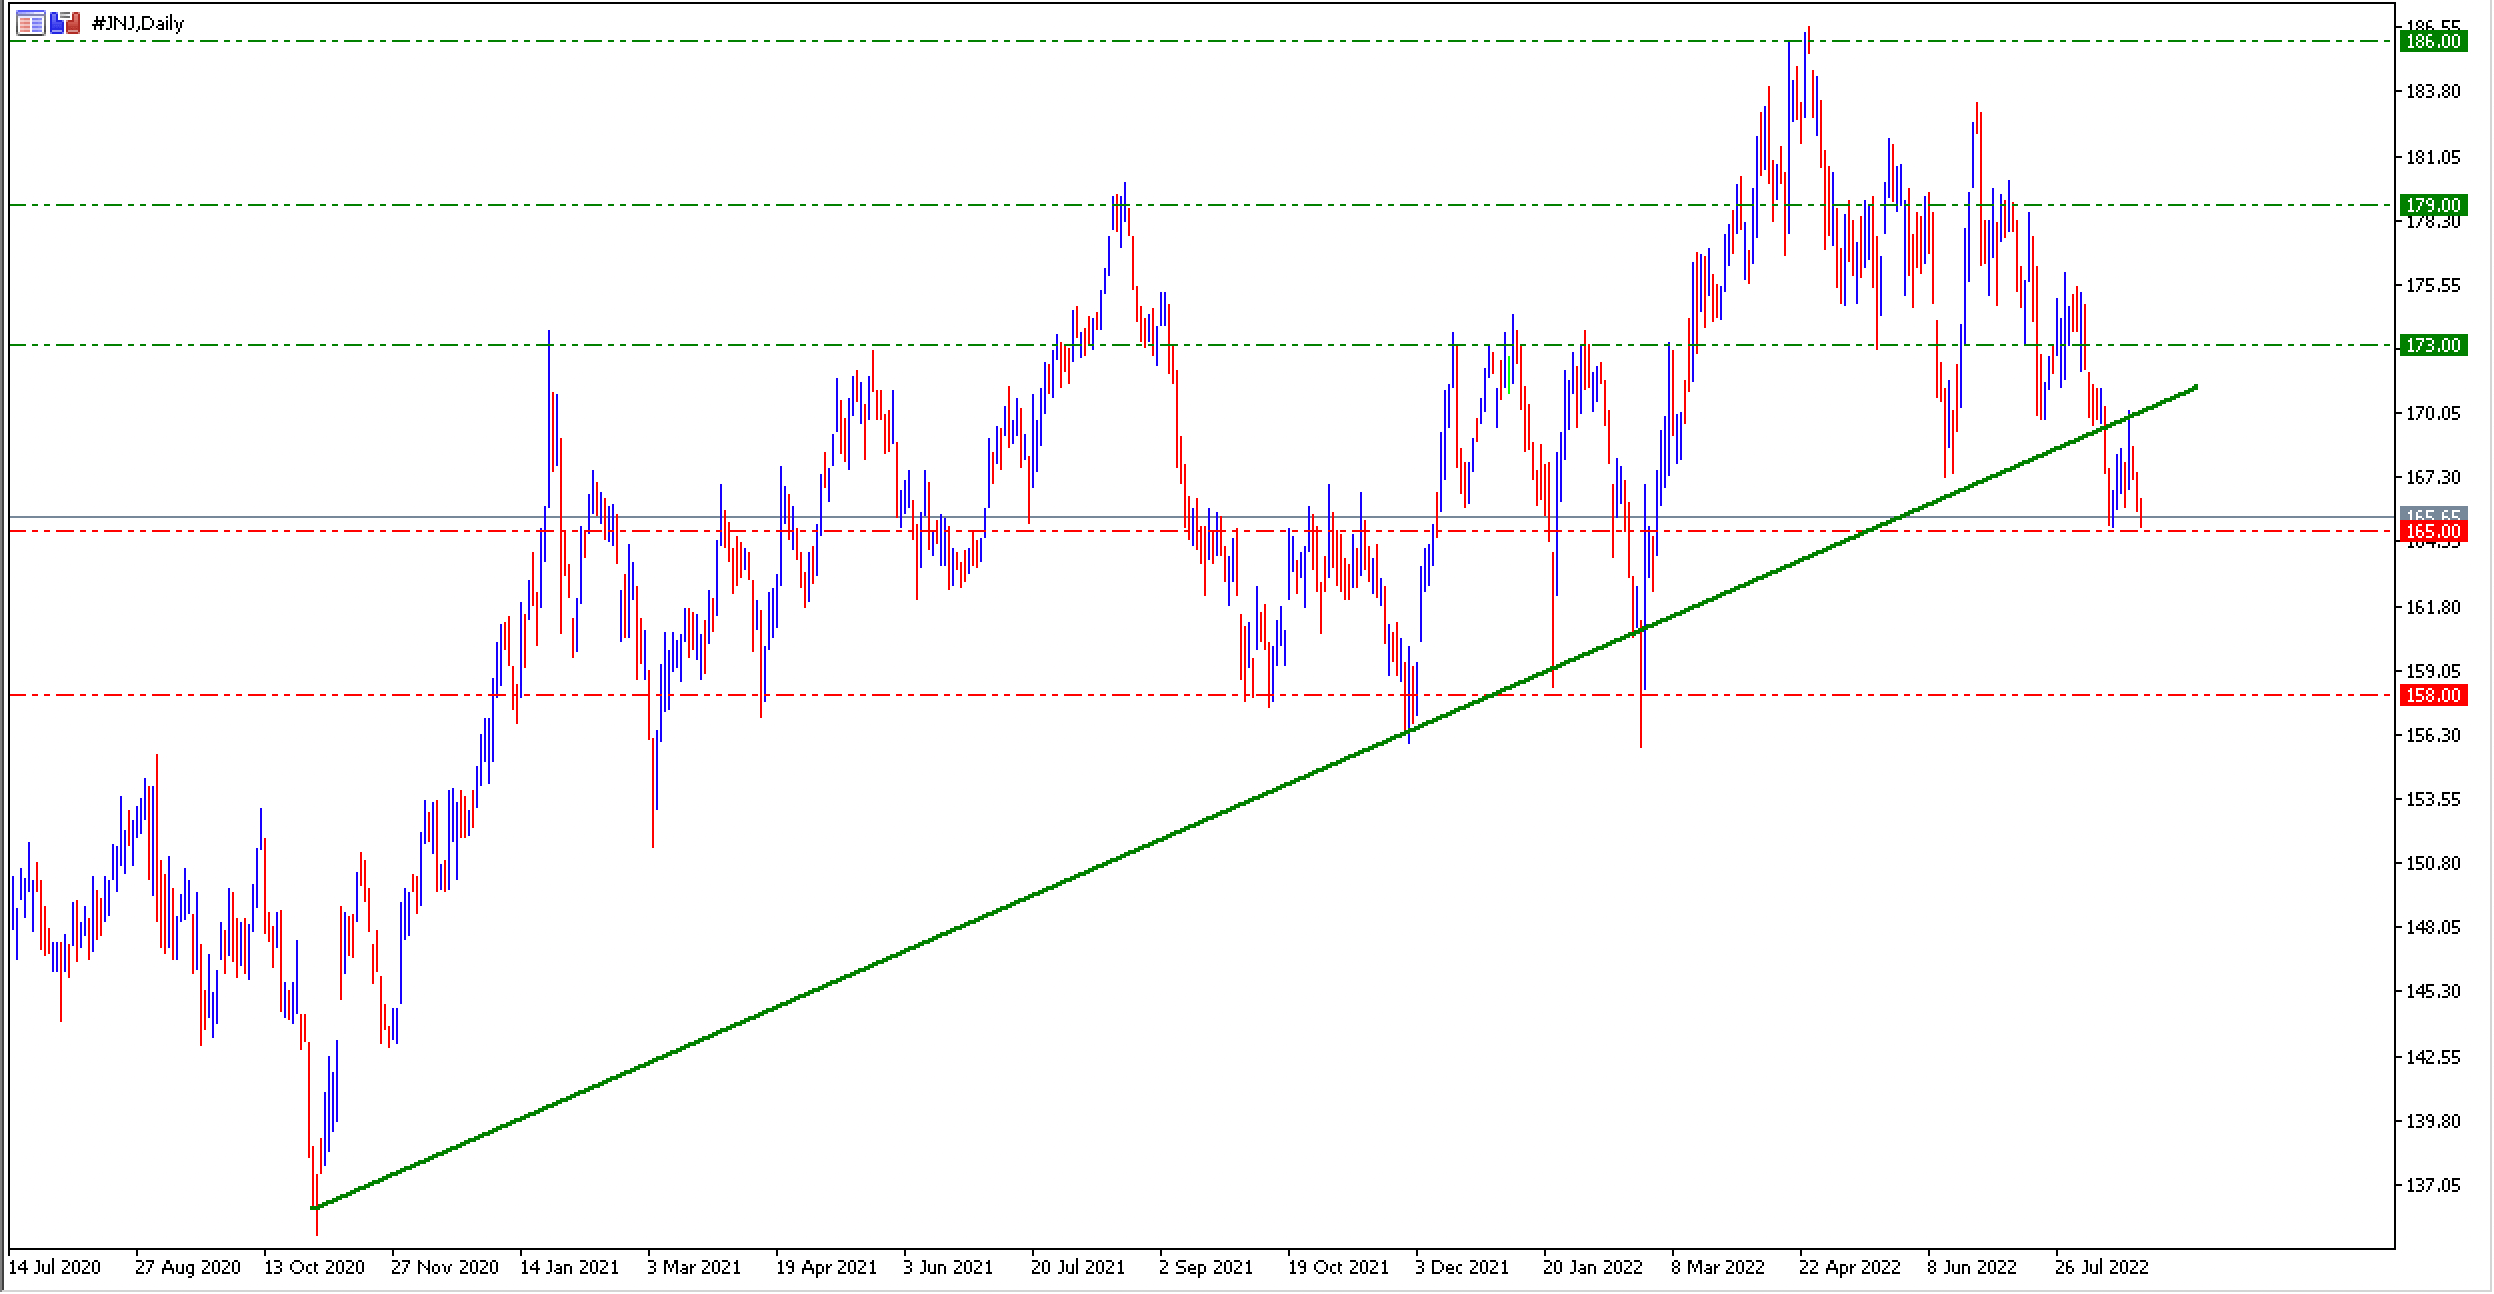
Task: Click the 26 Jul 2022 date label
Action: [2102, 1268]
